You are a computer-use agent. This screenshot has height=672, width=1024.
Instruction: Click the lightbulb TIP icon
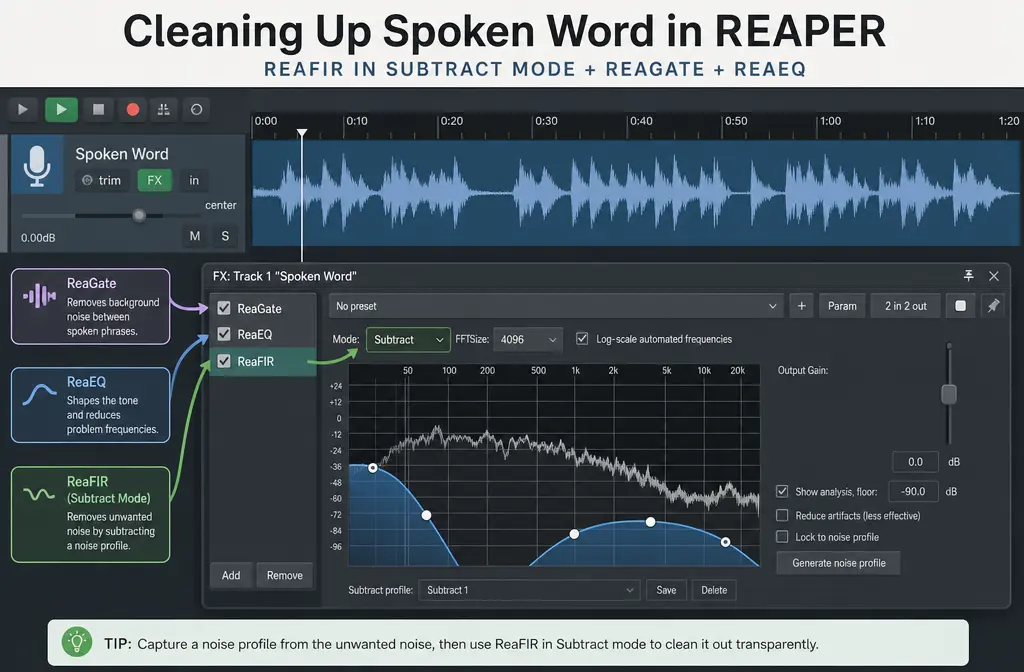[77, 643]
